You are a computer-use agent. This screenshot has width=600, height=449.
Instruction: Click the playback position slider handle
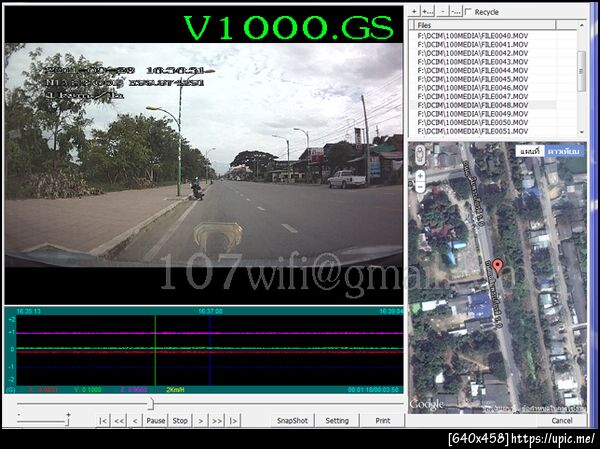[152, 403]
